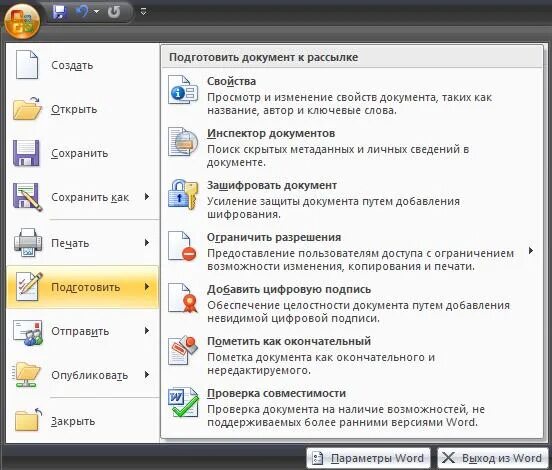The height and width of the screenshot is (470, 552).
Task: Click the floppy disk icon beside Сохранить
Action: pyautogui.click(x=26, y=153)
